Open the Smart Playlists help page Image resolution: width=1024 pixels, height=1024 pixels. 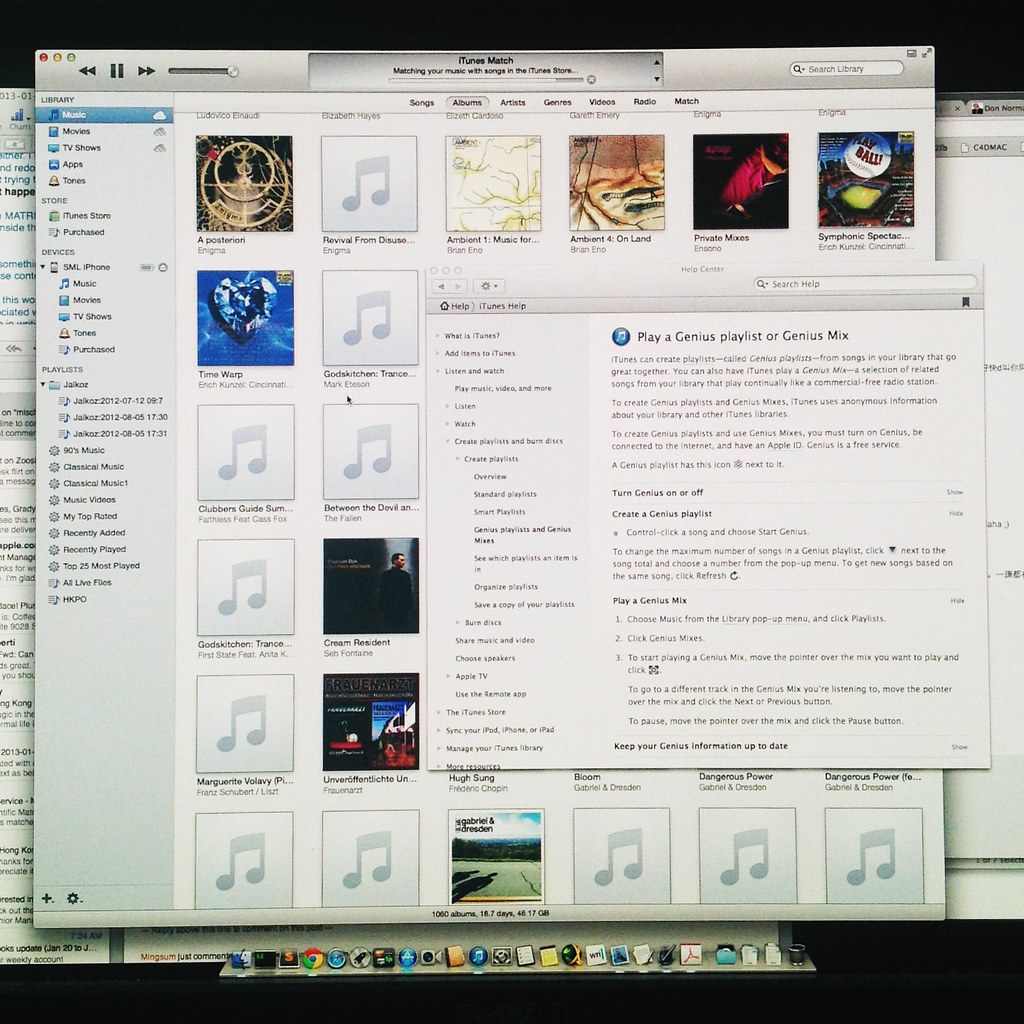coord(500,512)
